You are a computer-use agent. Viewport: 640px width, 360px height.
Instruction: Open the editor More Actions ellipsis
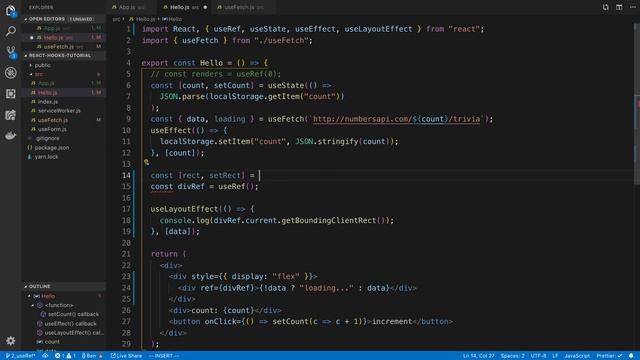(633, 7)
